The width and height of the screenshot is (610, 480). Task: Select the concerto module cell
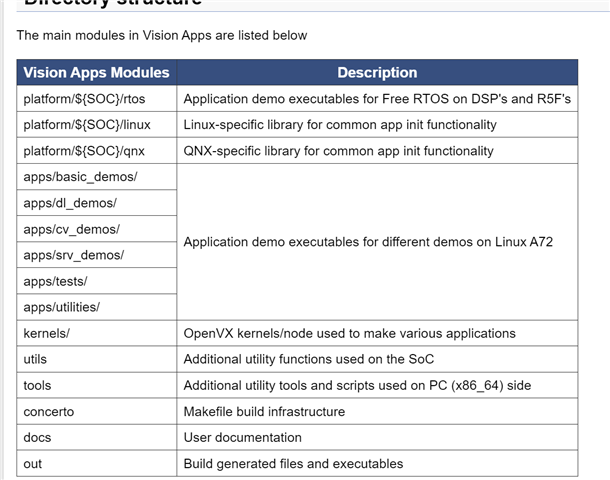coord(96,412)
